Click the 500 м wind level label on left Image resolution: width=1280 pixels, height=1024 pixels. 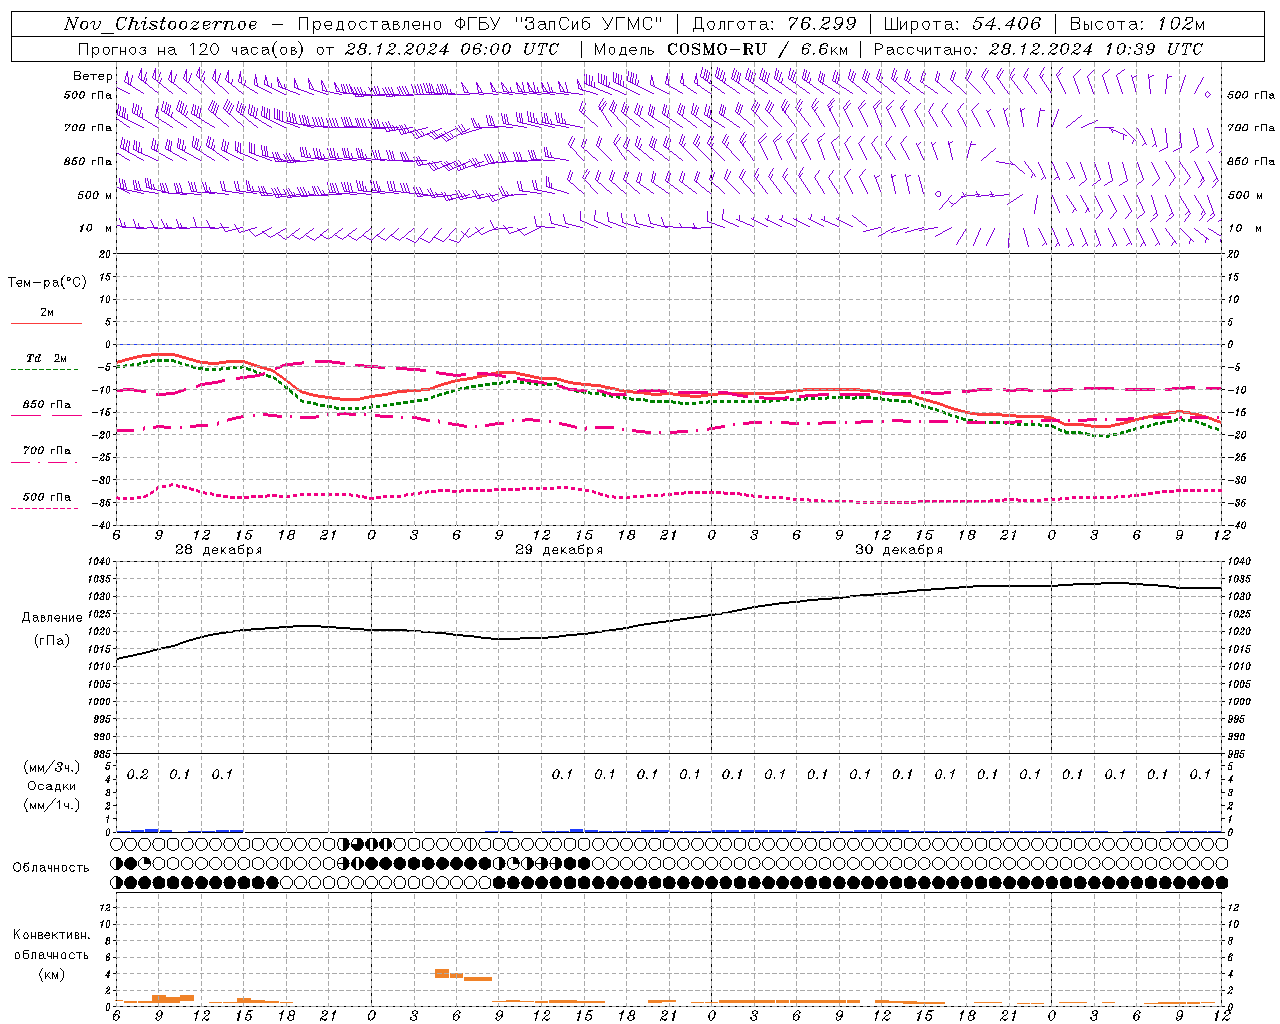point(94,195)
